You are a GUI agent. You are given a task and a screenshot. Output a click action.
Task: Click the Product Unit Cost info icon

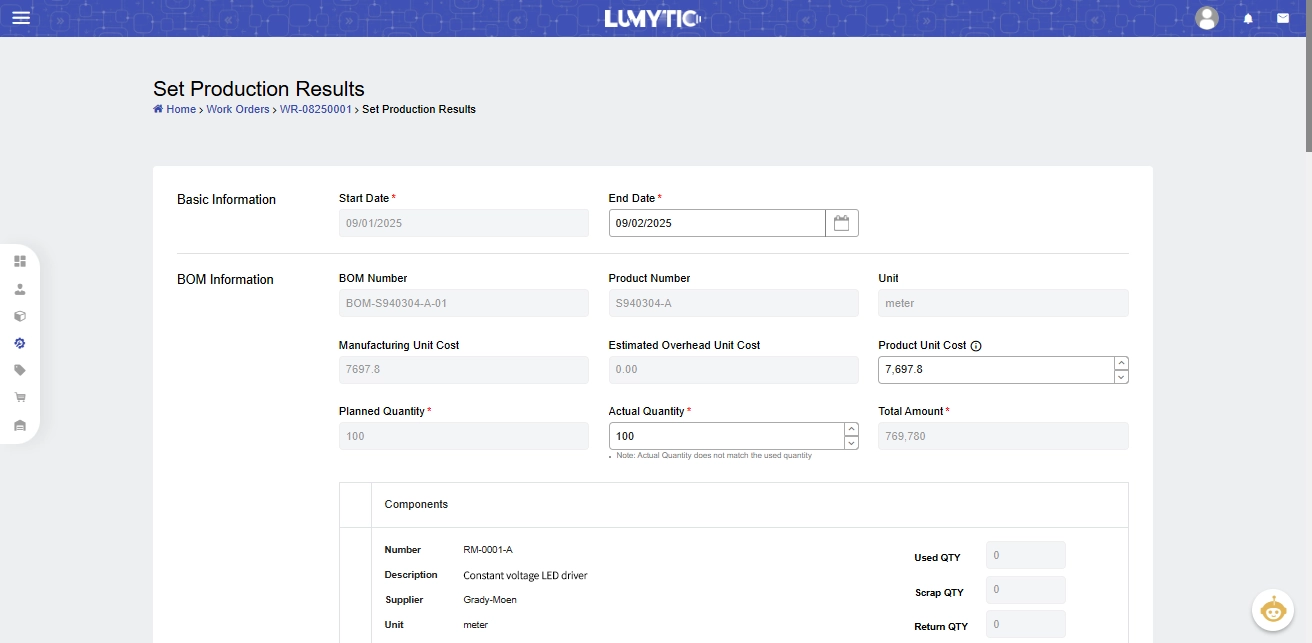click(x=976, y=346)
